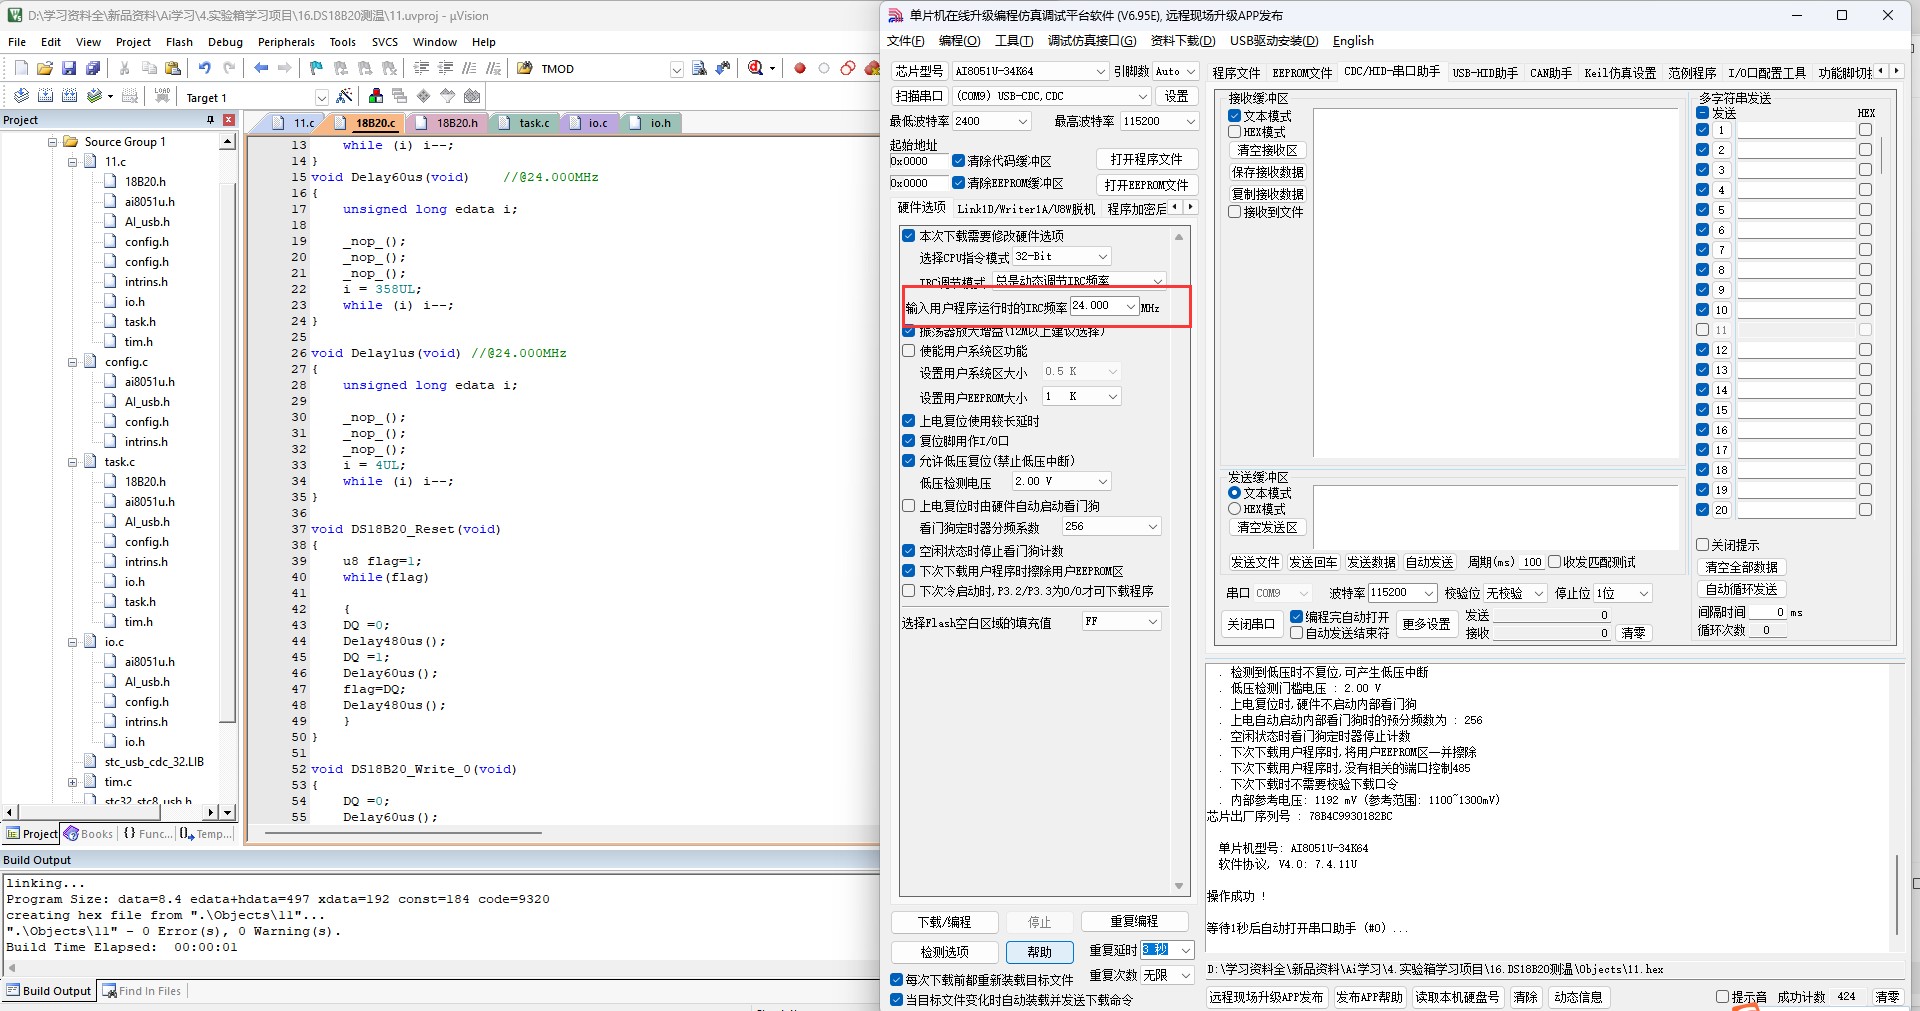
Task: Click the 检测选项 button
Action: click(x=945, y=952)
